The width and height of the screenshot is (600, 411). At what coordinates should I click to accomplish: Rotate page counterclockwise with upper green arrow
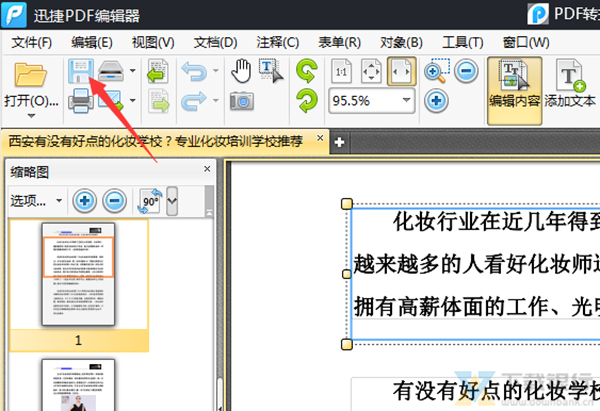tap(307, 71)
